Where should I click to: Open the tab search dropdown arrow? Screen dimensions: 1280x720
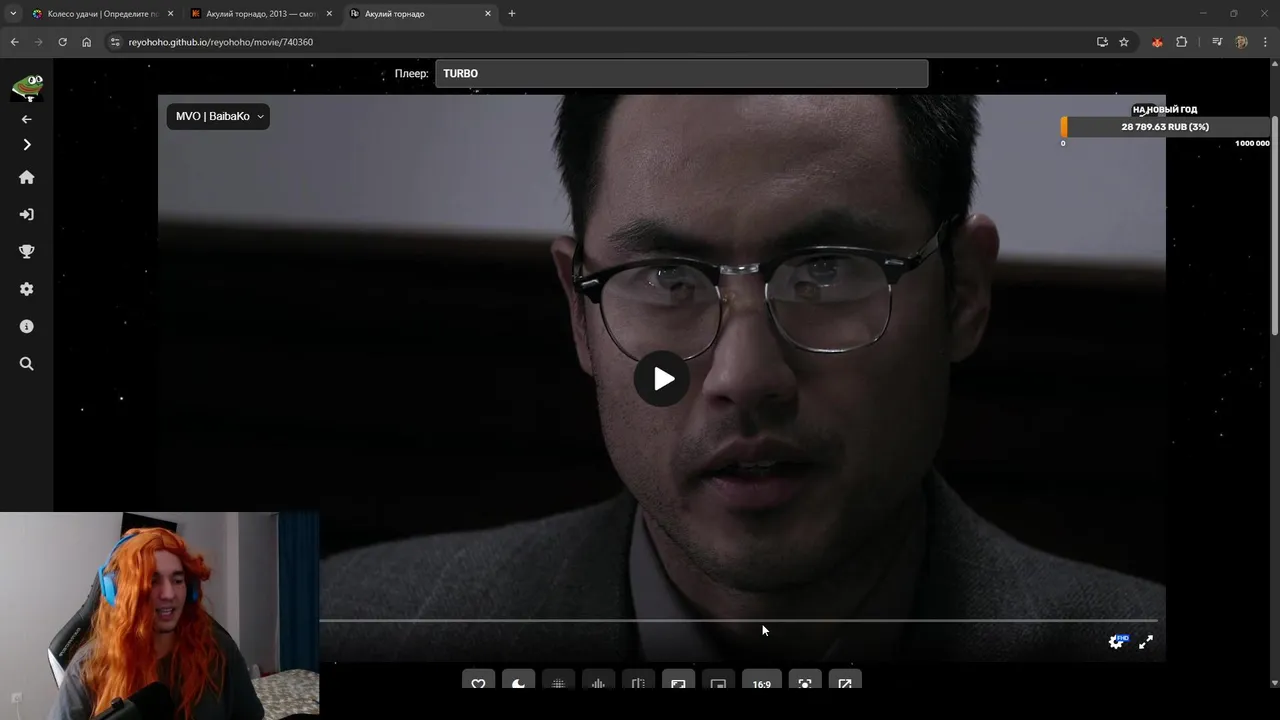tap(12, 14)
